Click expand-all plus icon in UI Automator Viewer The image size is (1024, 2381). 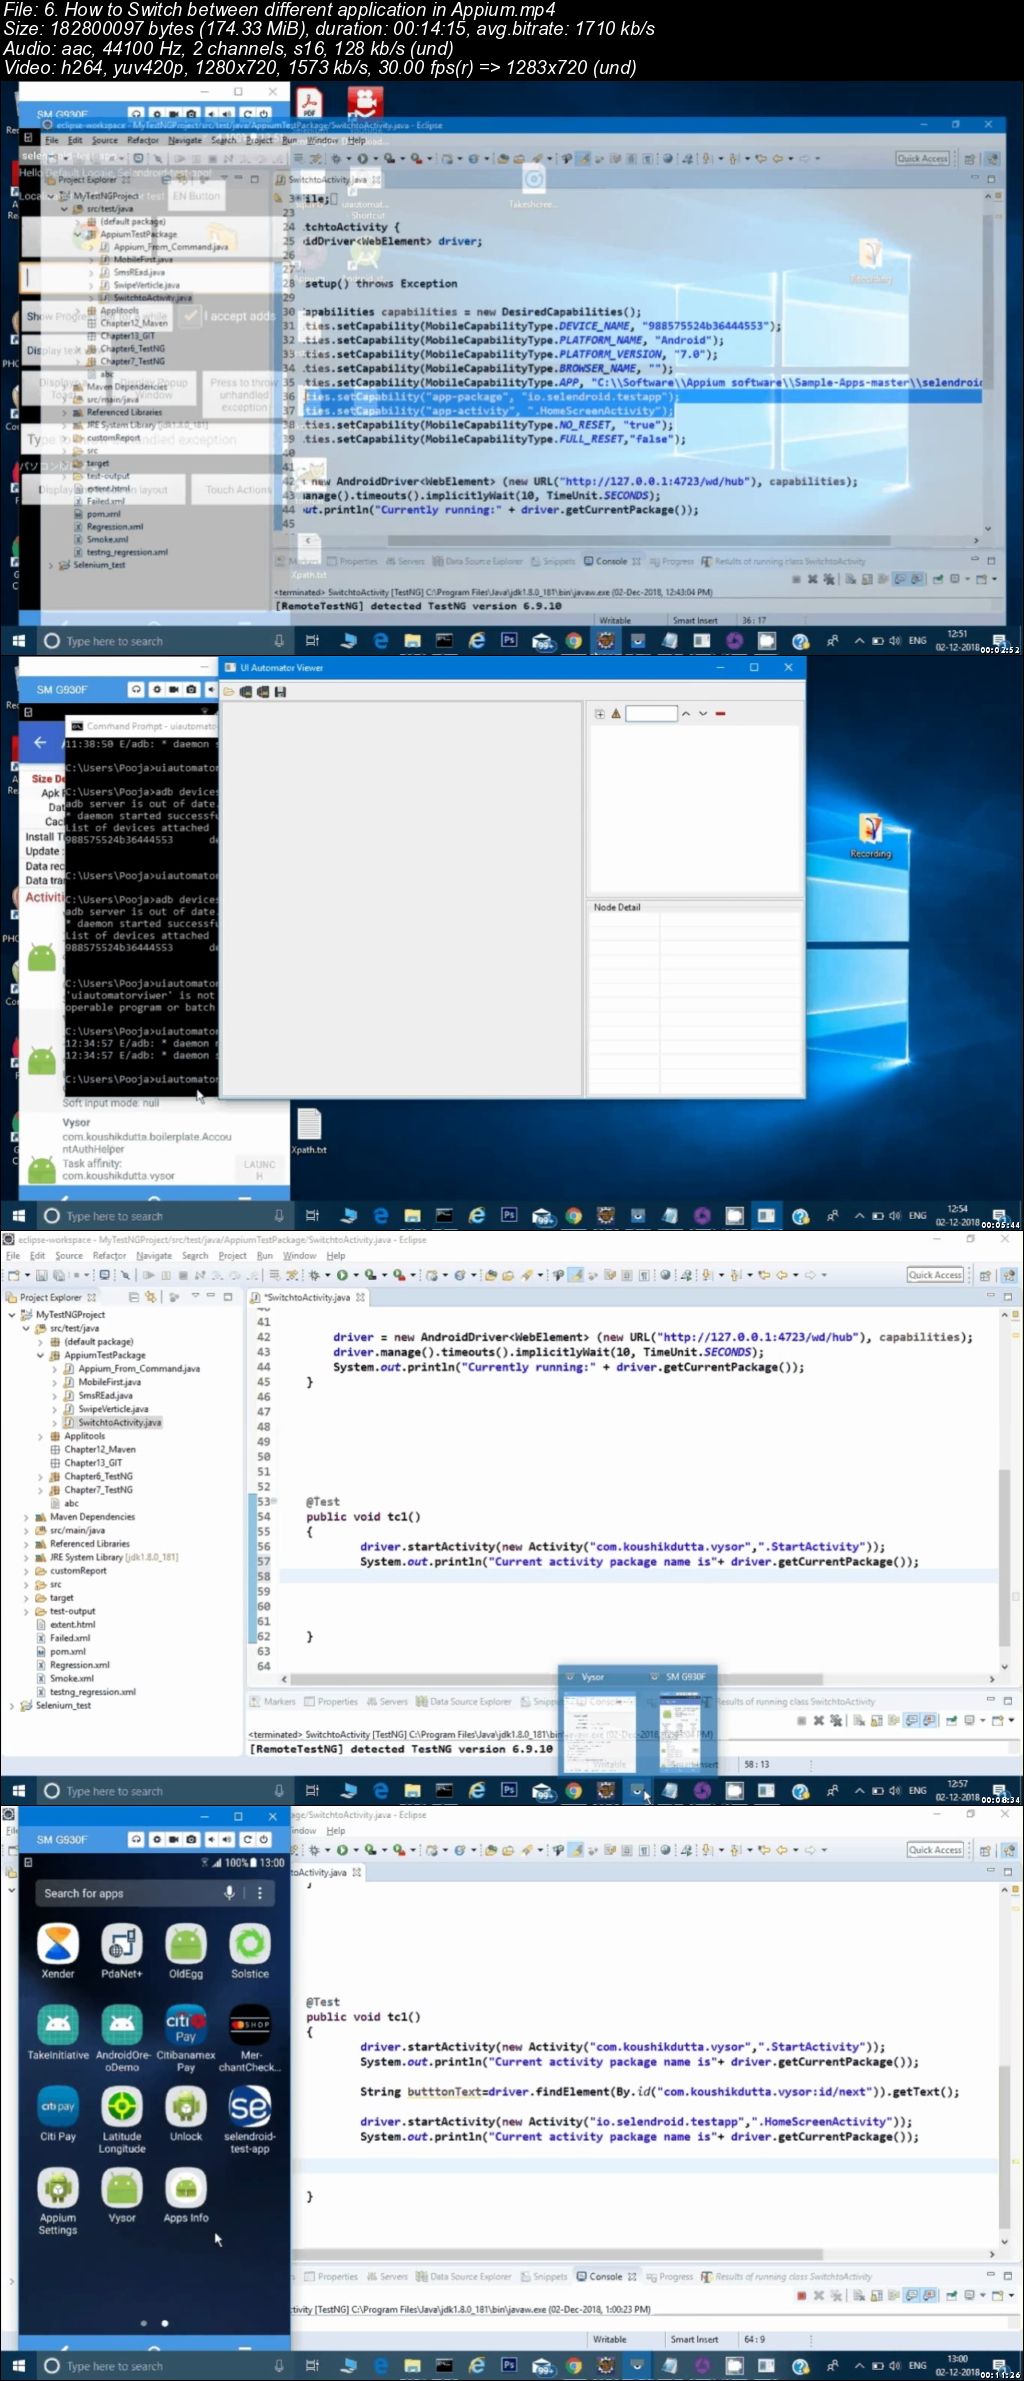click(x=600, y=714)
